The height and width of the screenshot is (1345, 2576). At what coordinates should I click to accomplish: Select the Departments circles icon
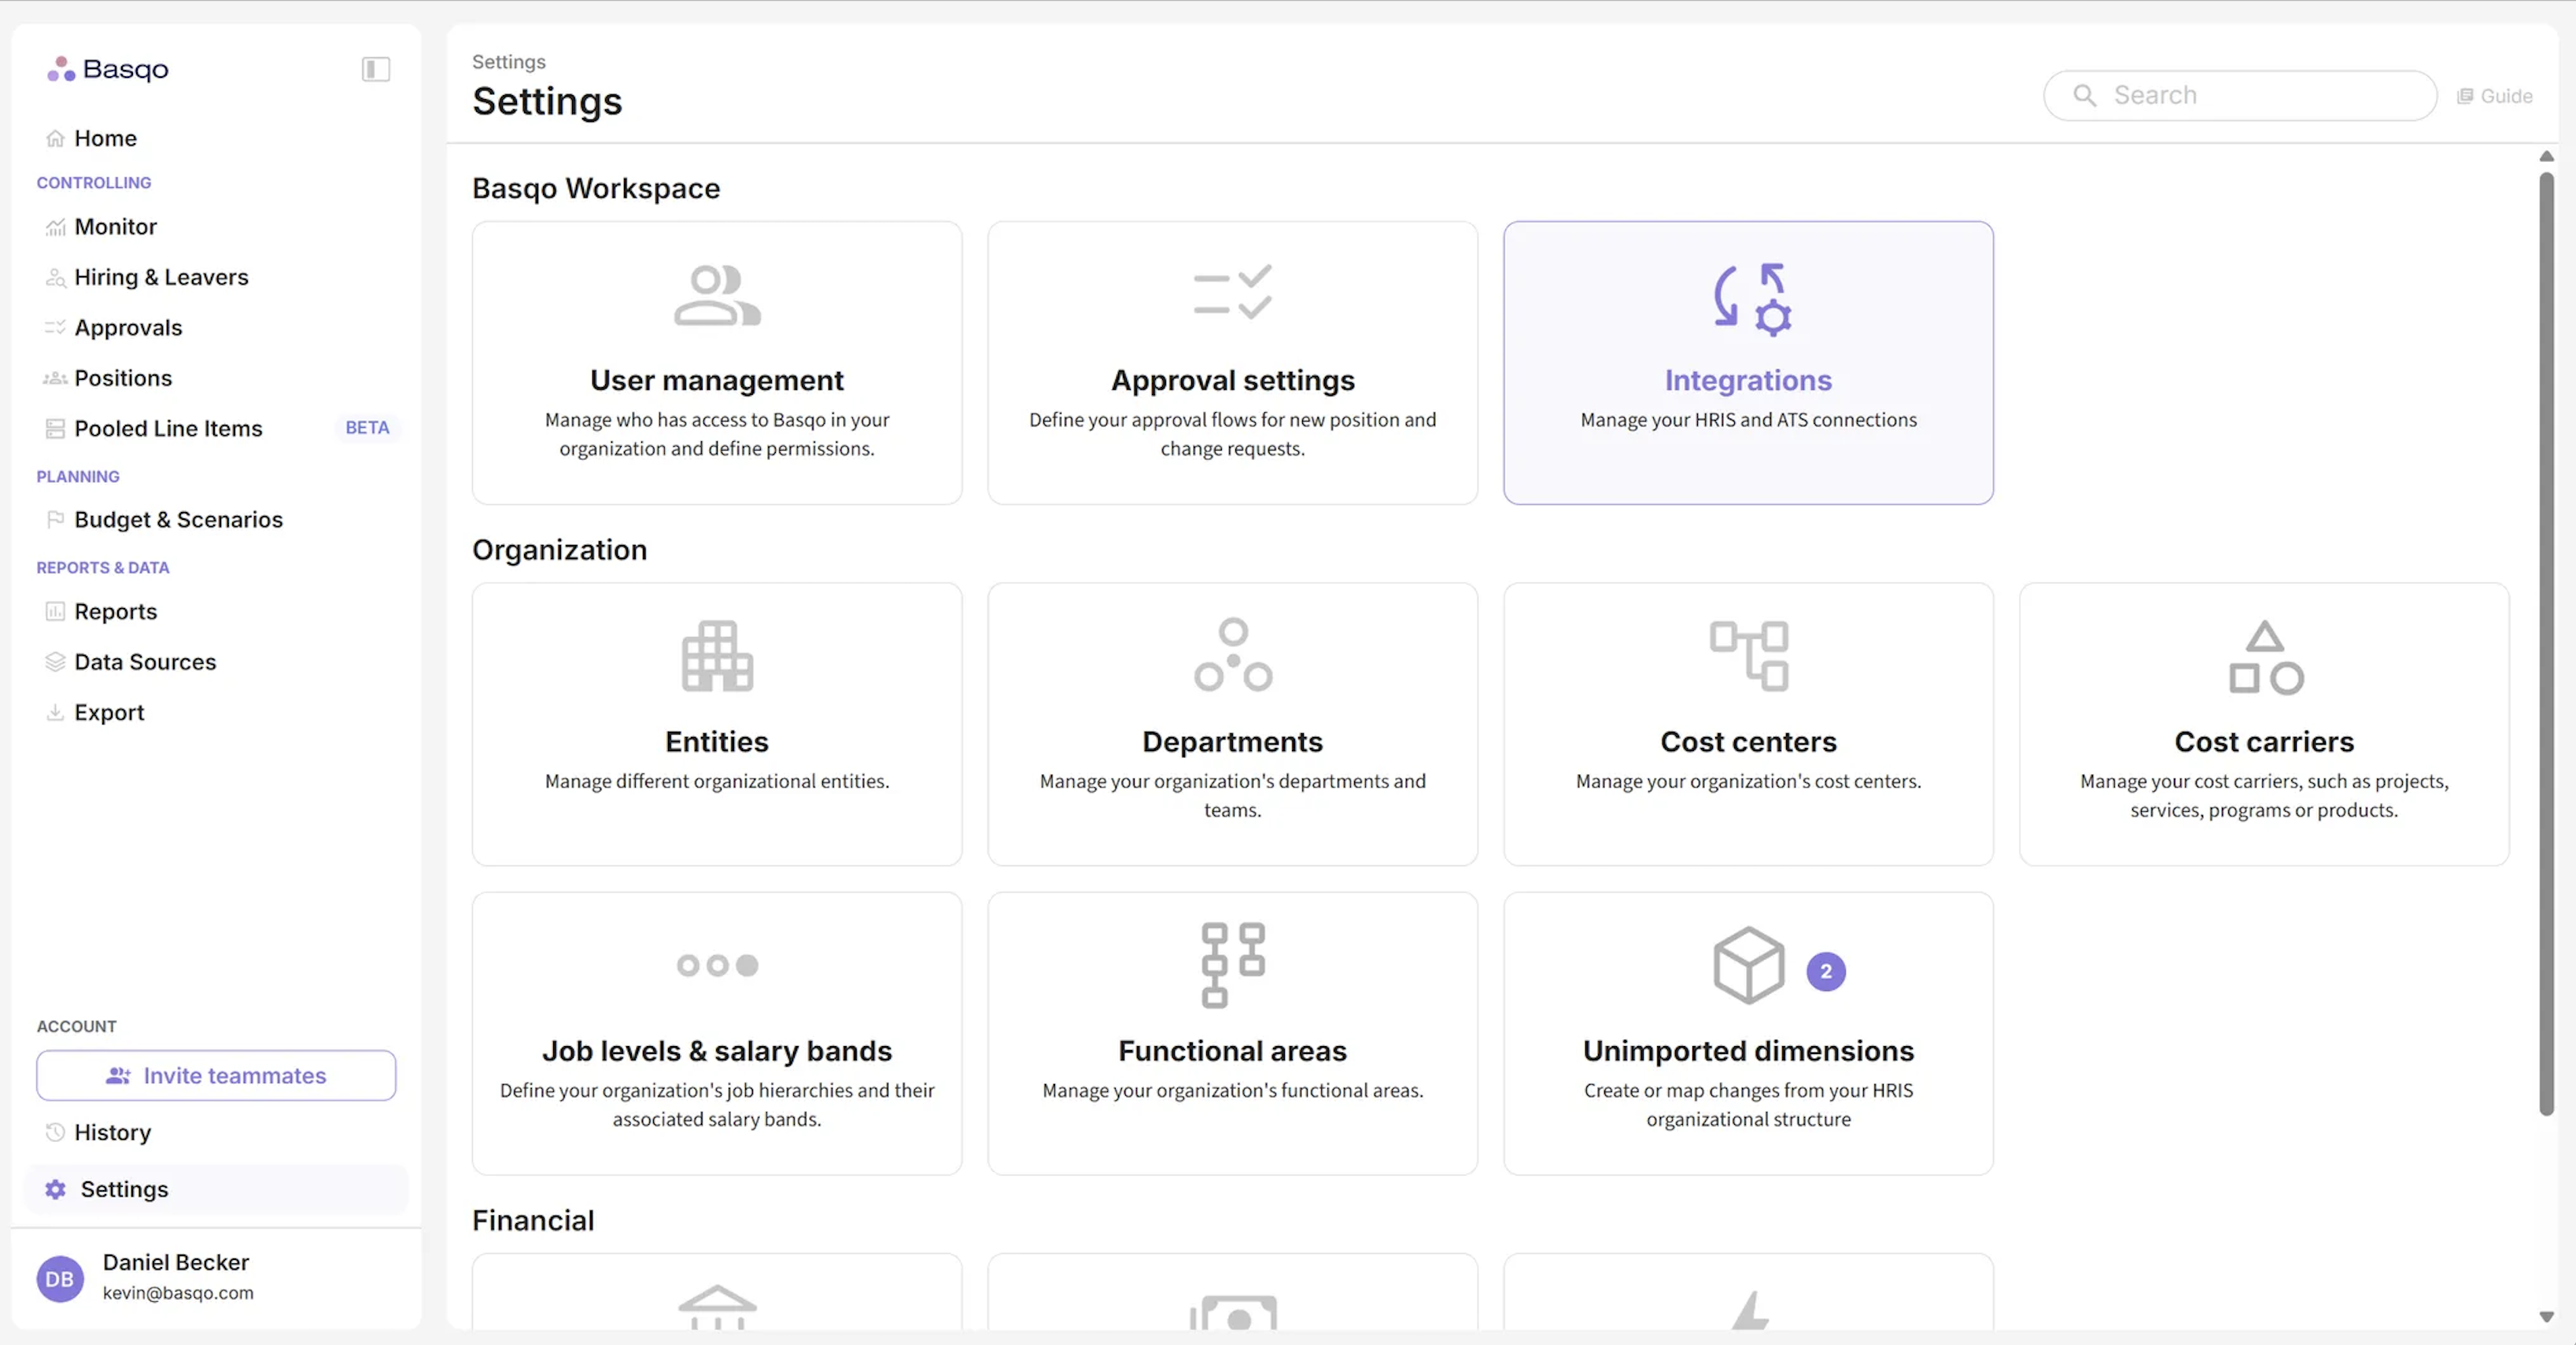click(1232, 655)
